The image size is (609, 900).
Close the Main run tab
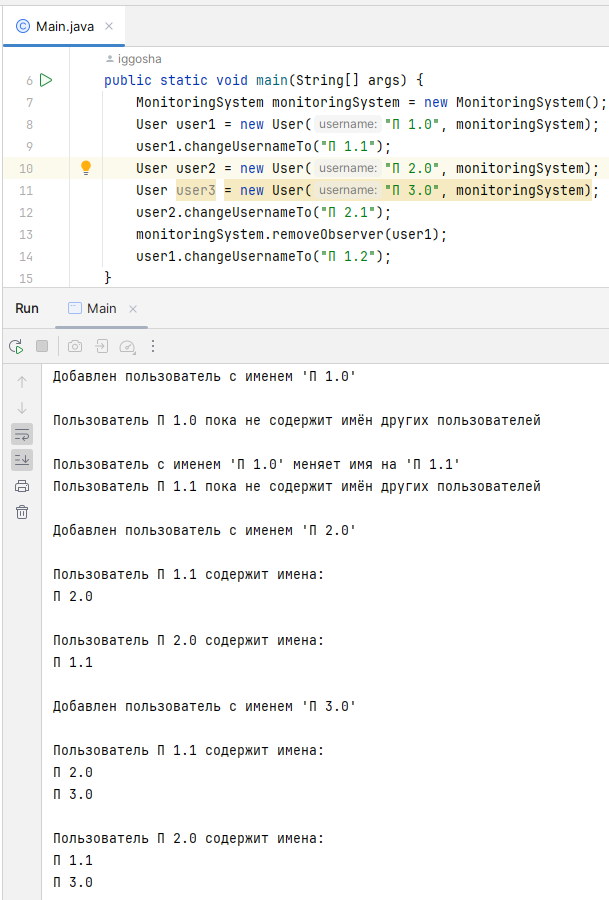[133, 309]
